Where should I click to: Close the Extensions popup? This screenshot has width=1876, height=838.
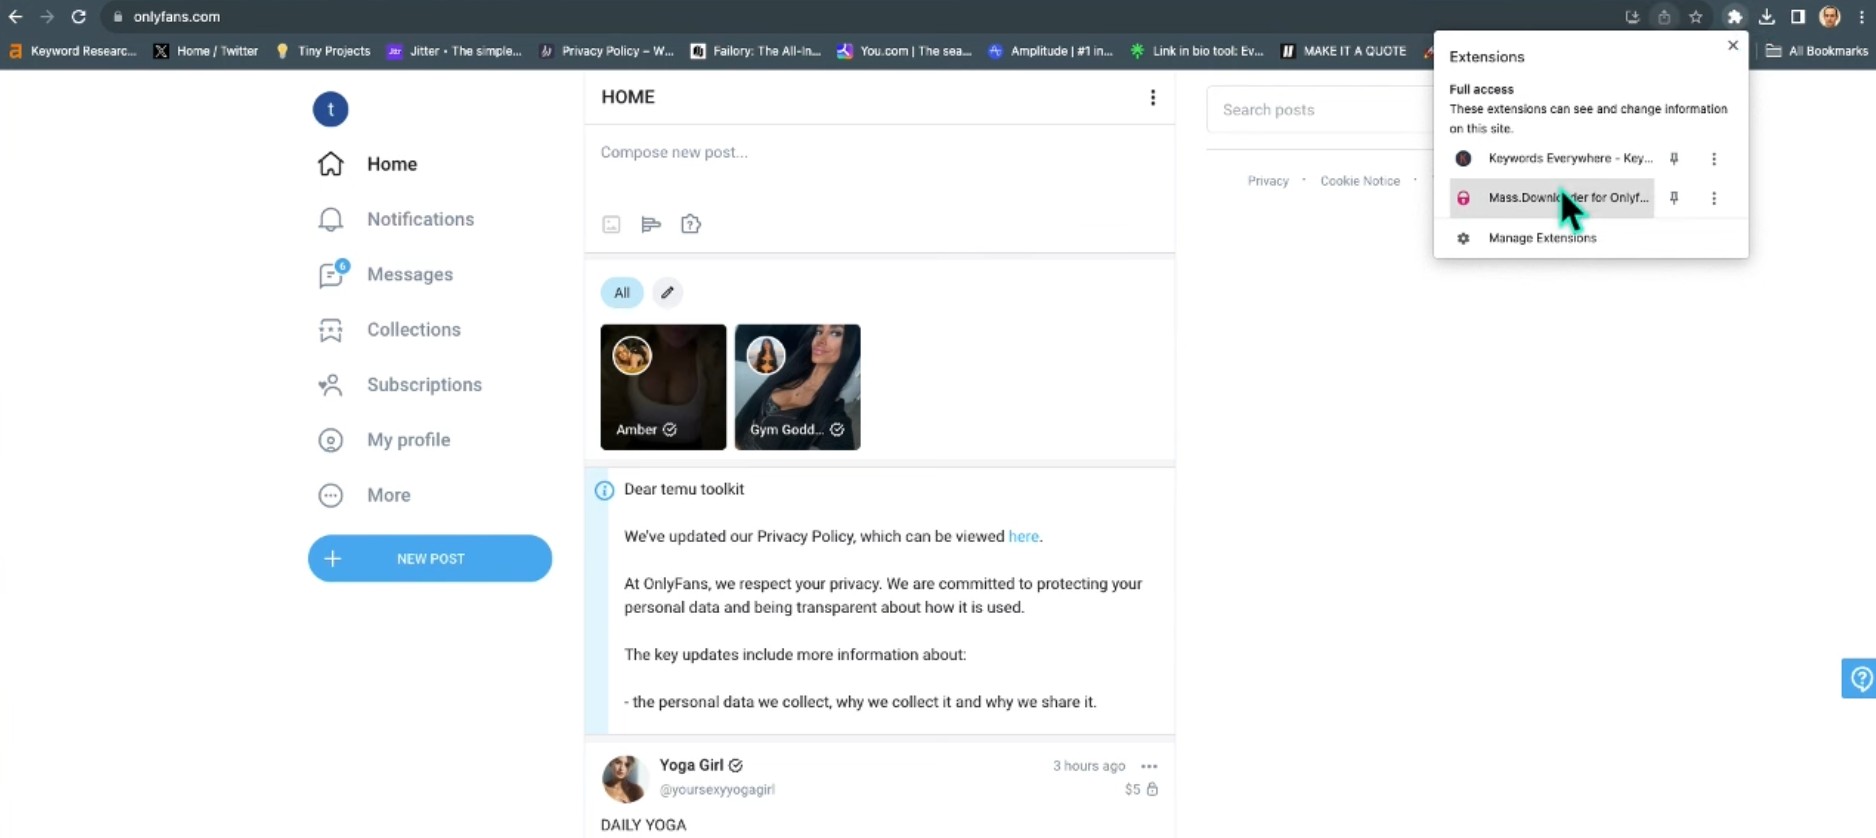pos(1733,45)
